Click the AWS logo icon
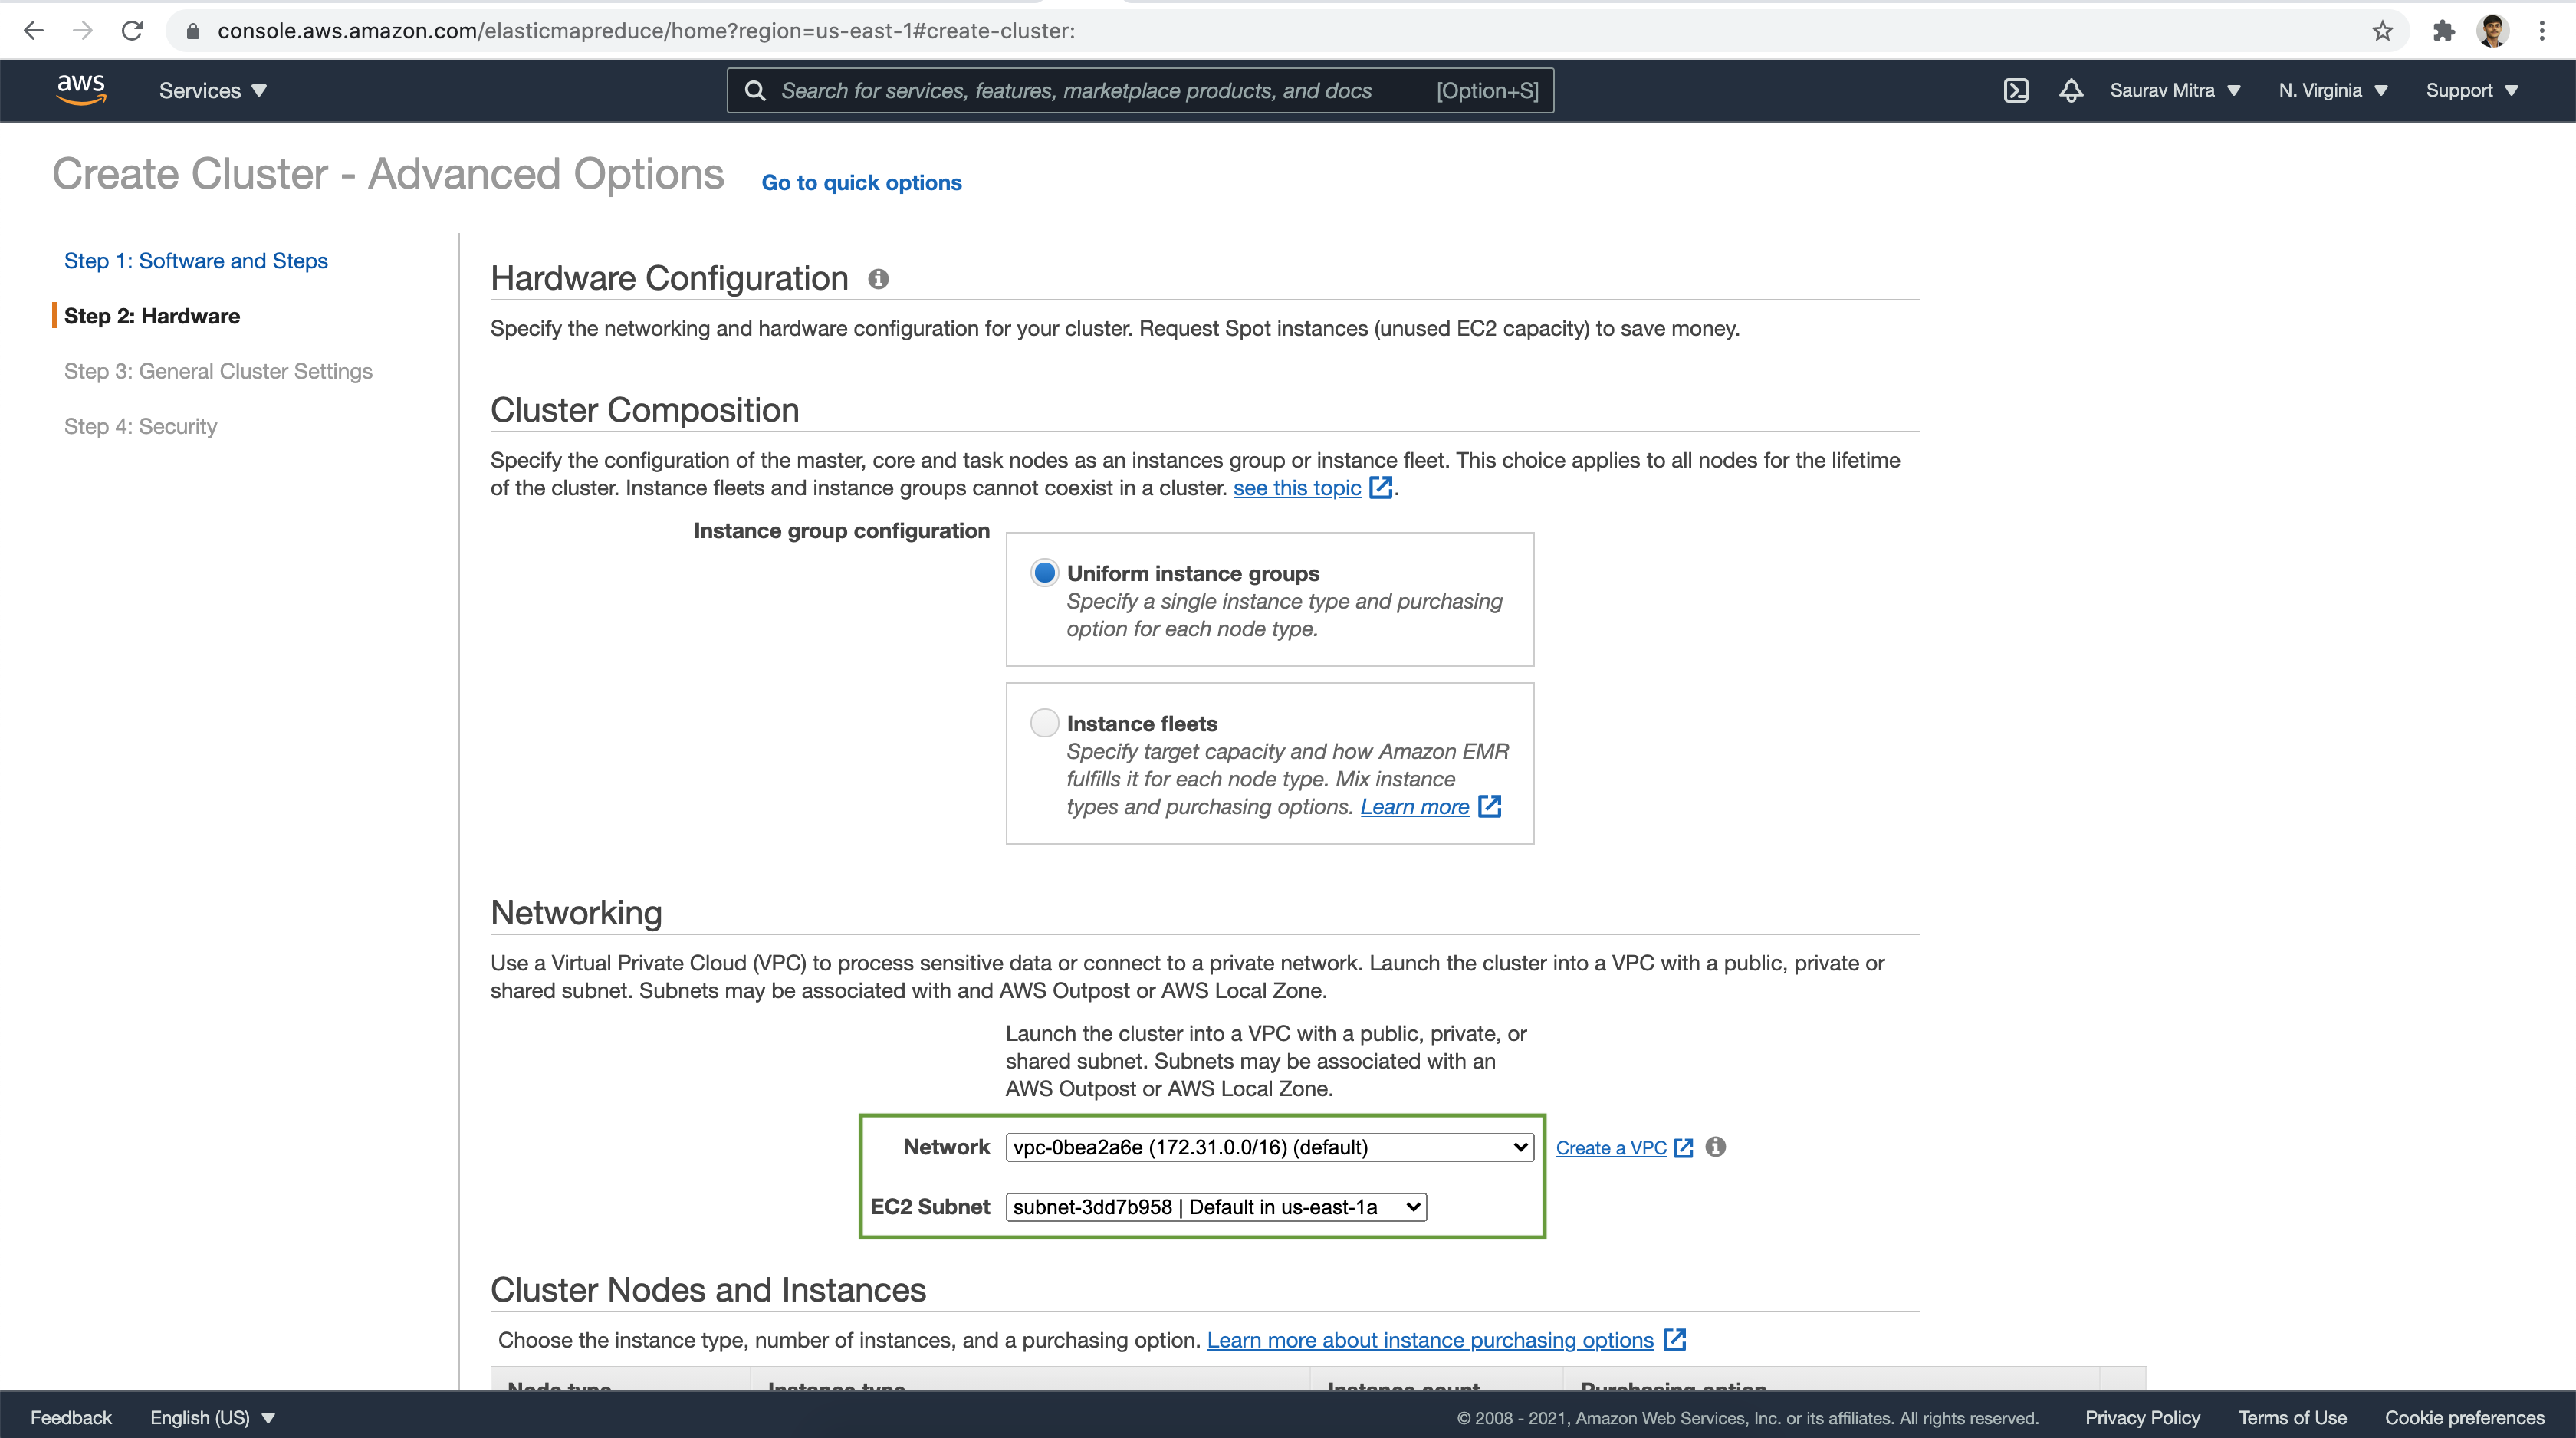The height and width of the screenshot is (1438, 2576). (x=81, y=90)
